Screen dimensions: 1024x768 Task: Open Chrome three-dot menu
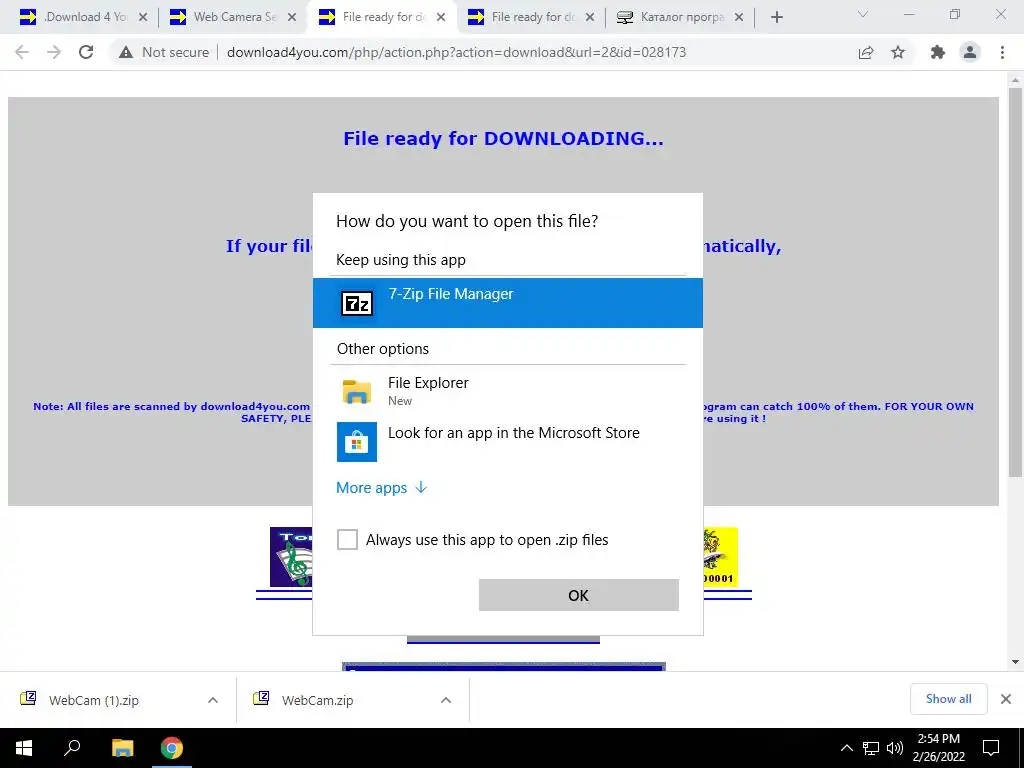pos(1002,52)
